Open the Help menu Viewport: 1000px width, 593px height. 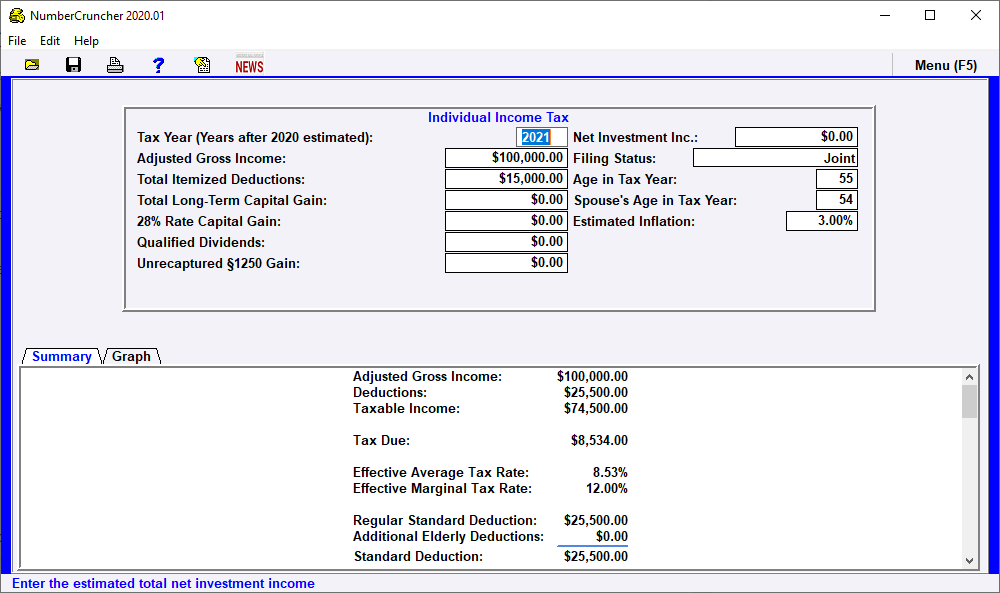pos(86,41)
